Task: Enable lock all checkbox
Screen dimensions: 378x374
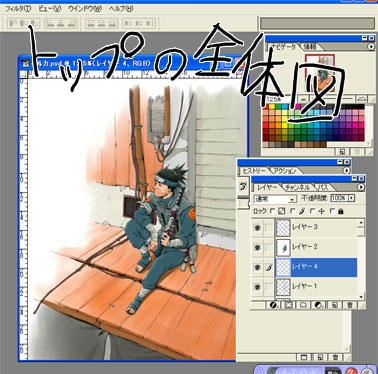Action: point(332,211)
